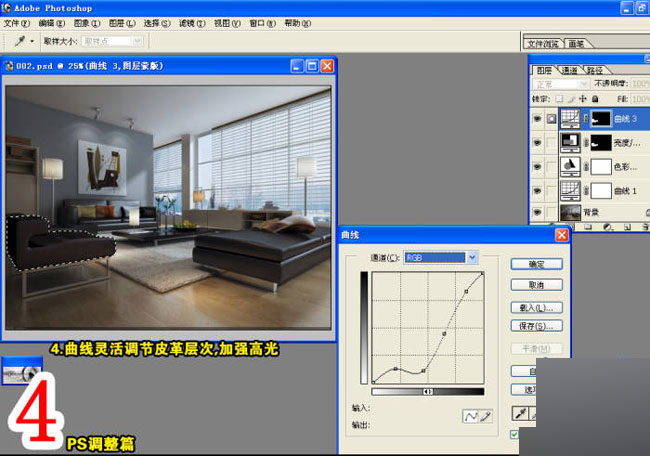Click the 曲线 3 curves adjustment thumbnail
The width and height of the screenshot is (650, 456).
pyautogui.click(x=570, y=119)
